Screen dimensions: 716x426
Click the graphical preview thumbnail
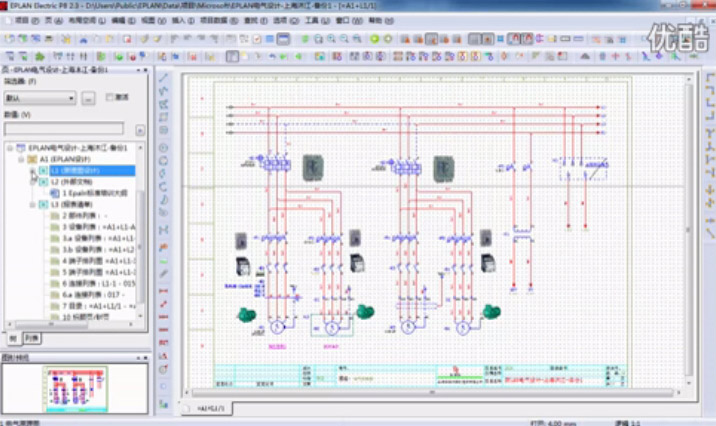tap(75, 389)
